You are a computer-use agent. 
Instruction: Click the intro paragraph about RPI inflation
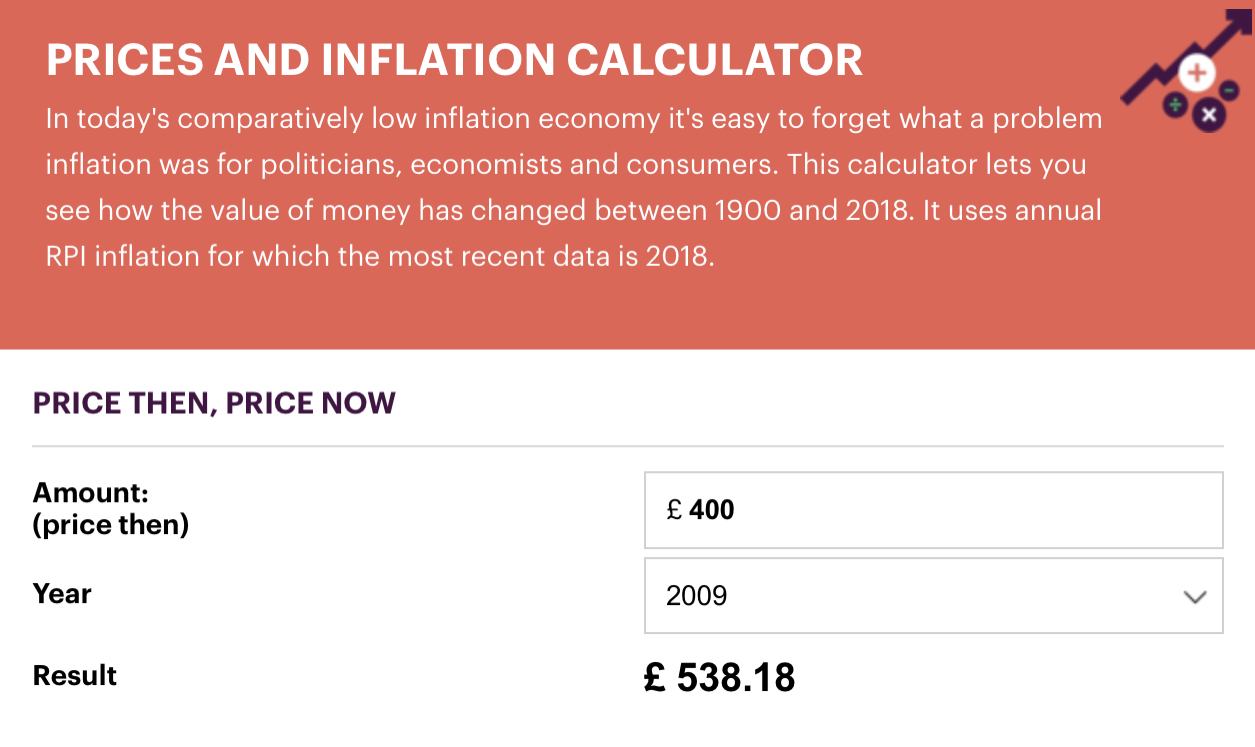[573, 188]
